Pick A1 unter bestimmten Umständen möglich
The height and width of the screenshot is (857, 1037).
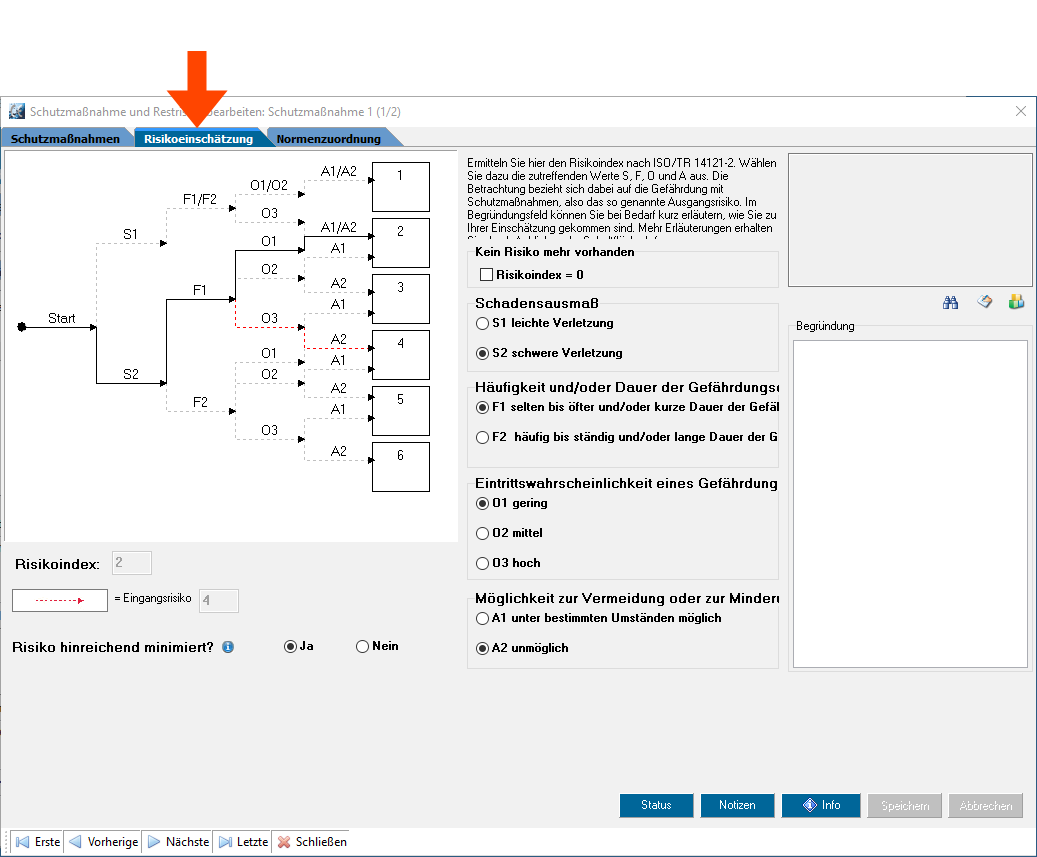coord(483,618)
